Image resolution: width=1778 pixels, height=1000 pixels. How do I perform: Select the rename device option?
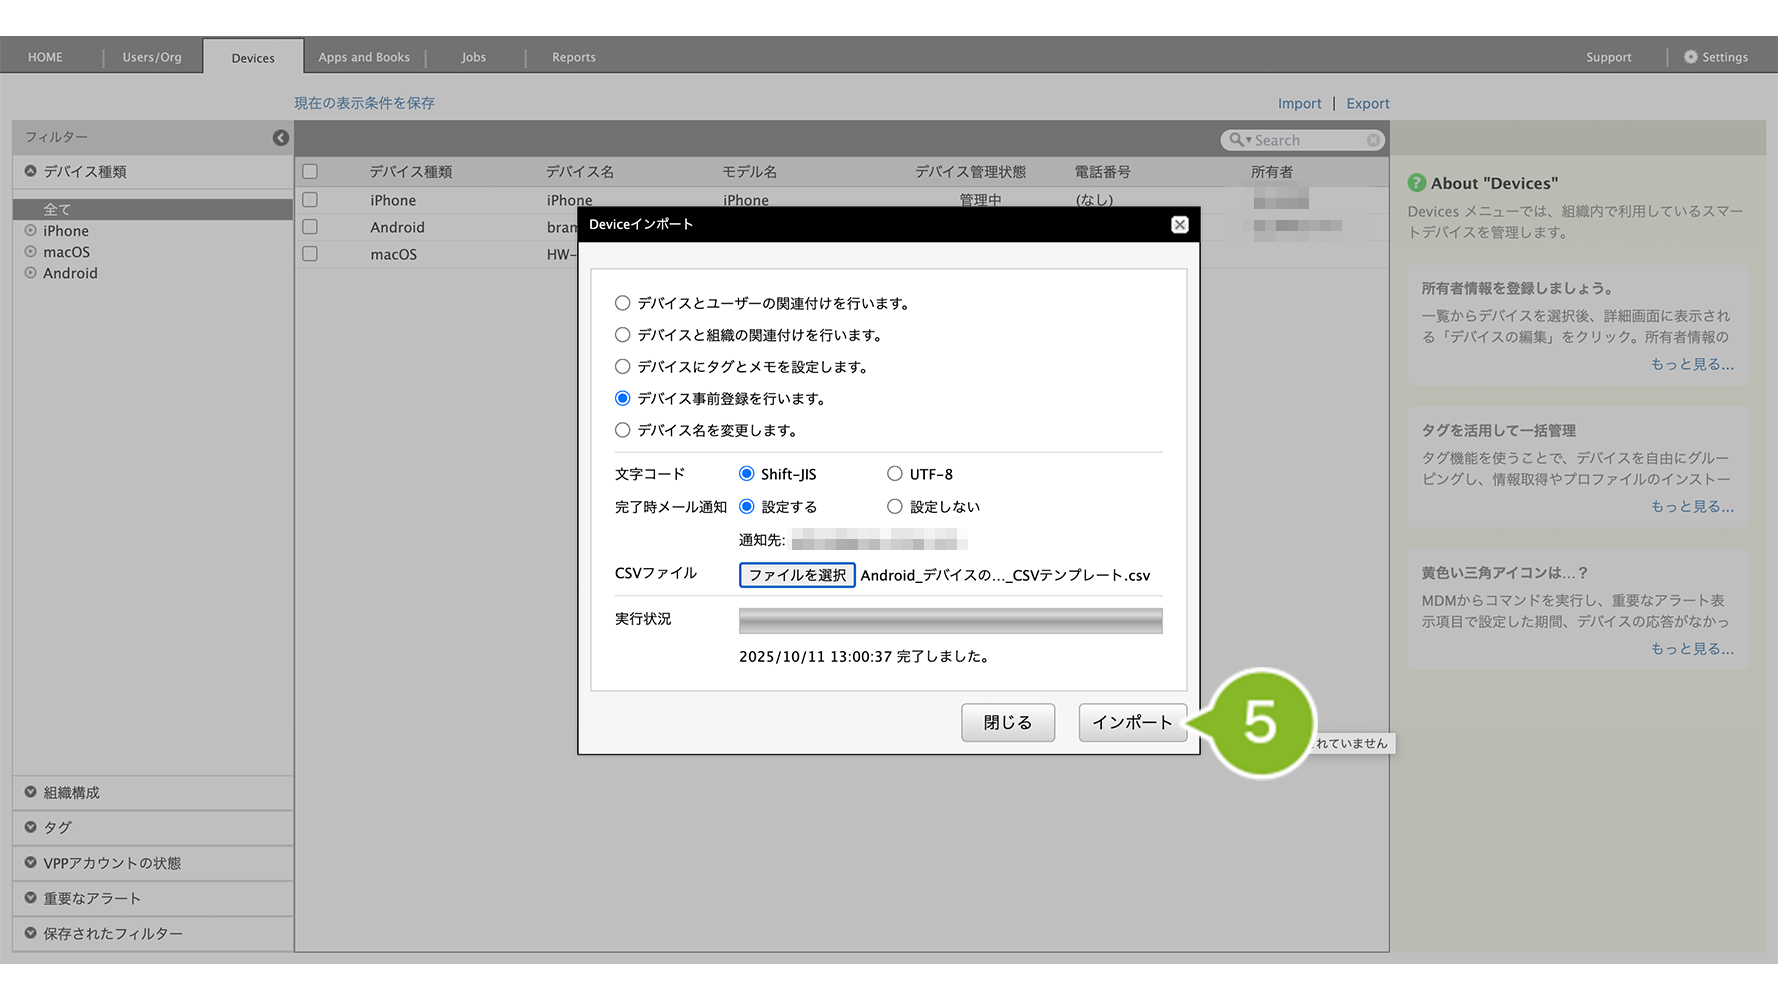pos(623,430)
